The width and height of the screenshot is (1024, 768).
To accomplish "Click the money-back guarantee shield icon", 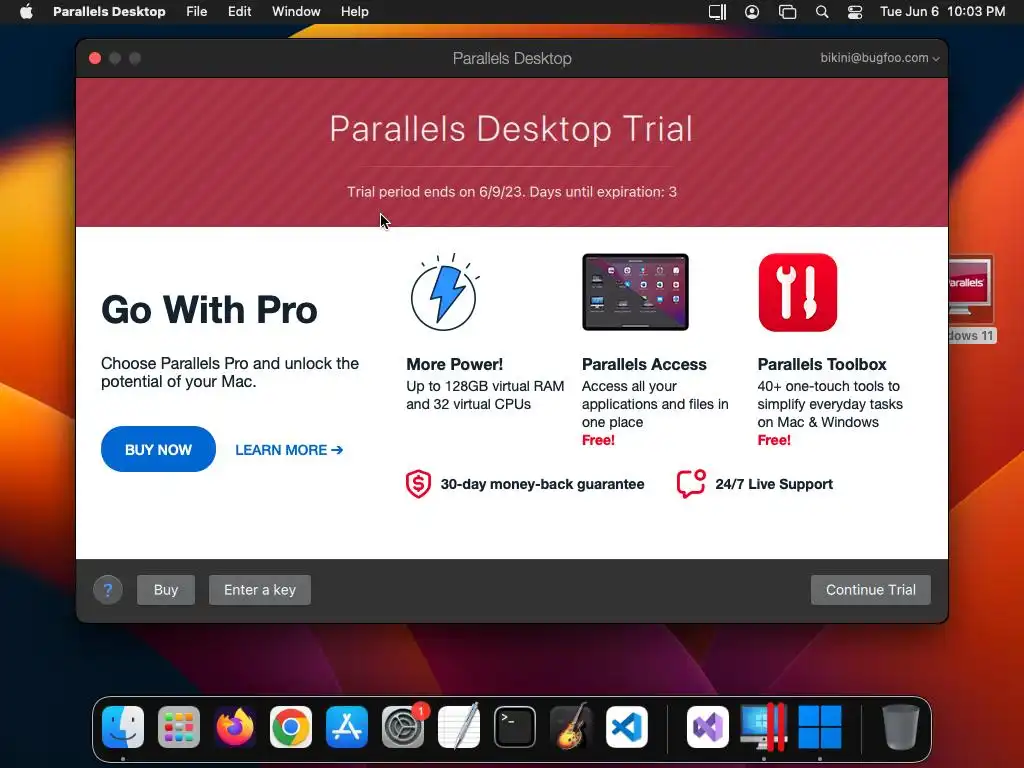I will 418,484.
